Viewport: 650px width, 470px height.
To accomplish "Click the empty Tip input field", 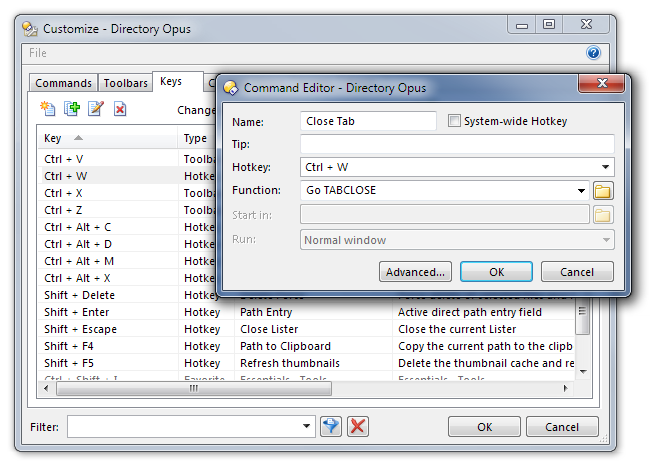I will click(x=457, y=144).
